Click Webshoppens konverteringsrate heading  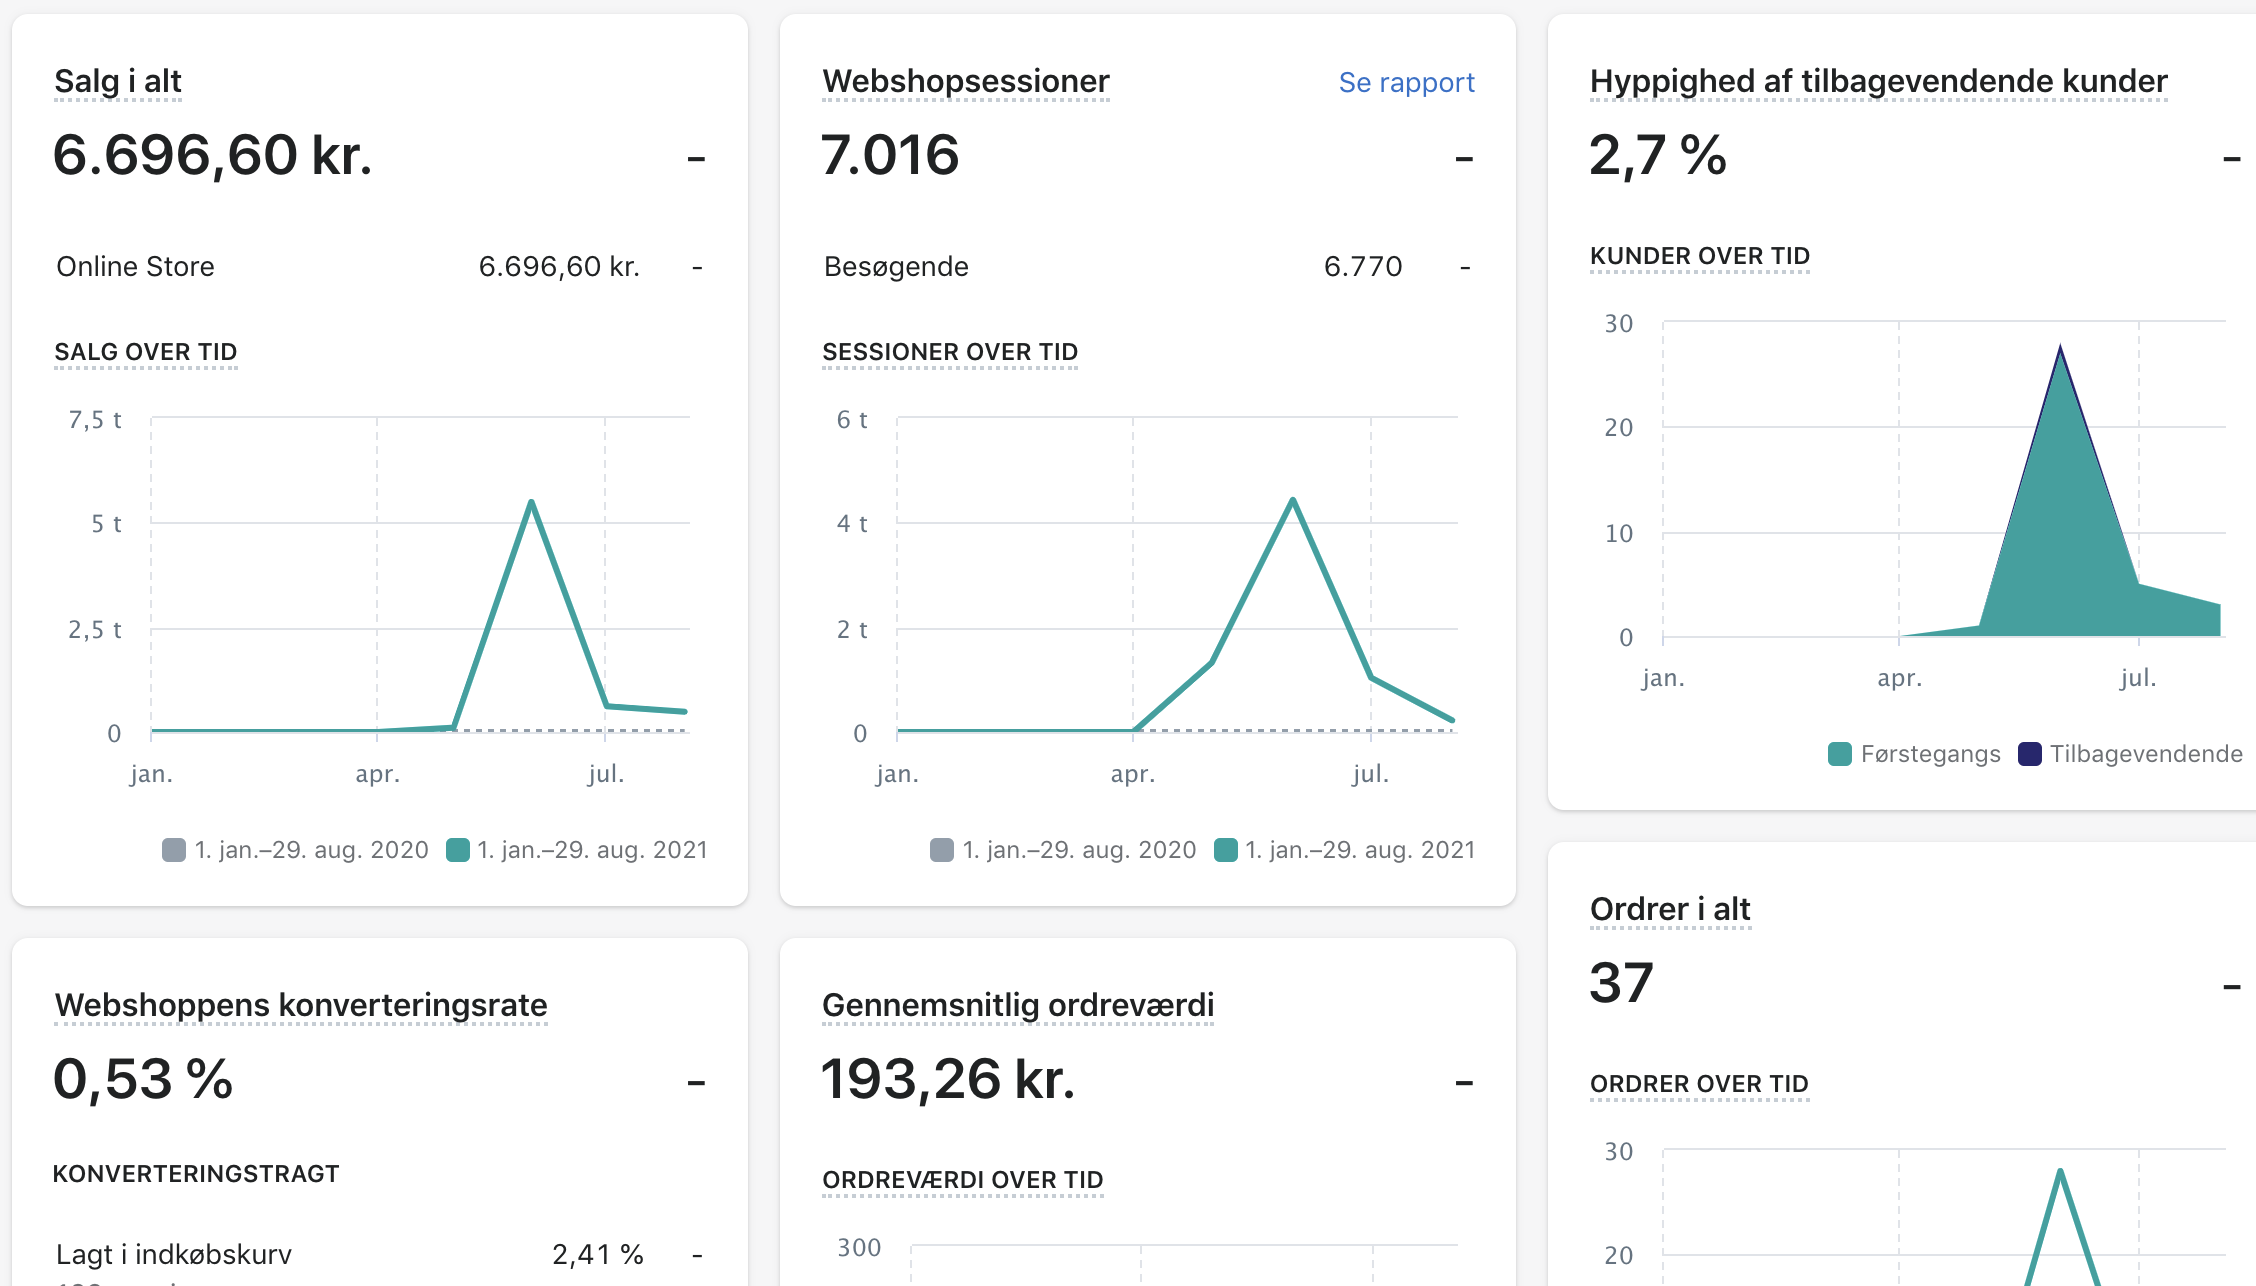coord(301,1005)
